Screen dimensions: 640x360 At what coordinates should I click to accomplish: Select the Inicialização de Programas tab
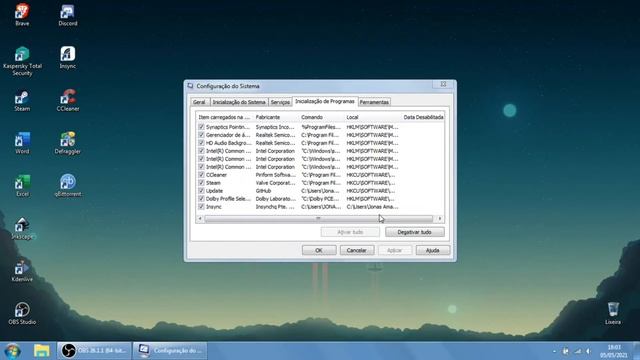[x=325, y=101]
